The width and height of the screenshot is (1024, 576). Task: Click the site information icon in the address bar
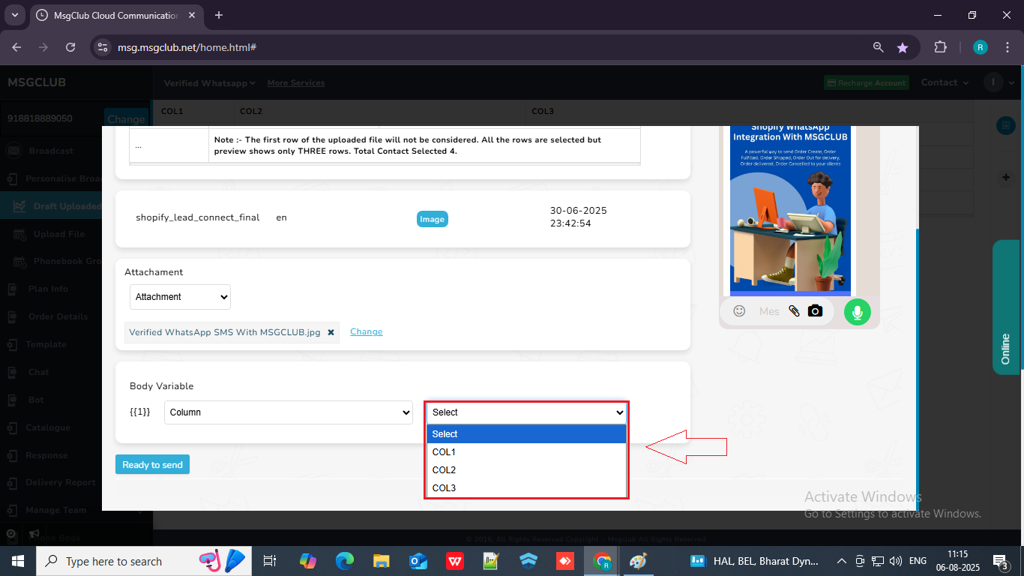pos(103,47)
